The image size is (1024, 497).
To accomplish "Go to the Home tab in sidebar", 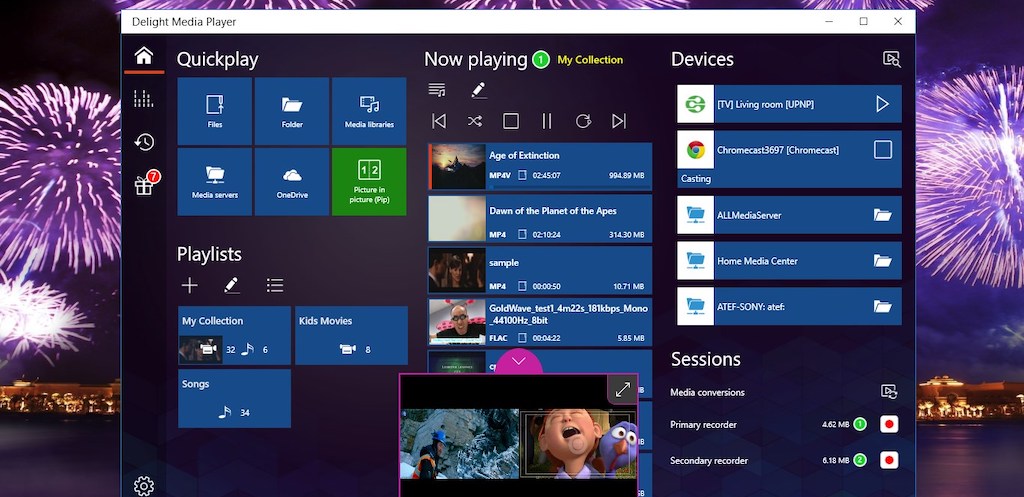I will tap(144, 55).
